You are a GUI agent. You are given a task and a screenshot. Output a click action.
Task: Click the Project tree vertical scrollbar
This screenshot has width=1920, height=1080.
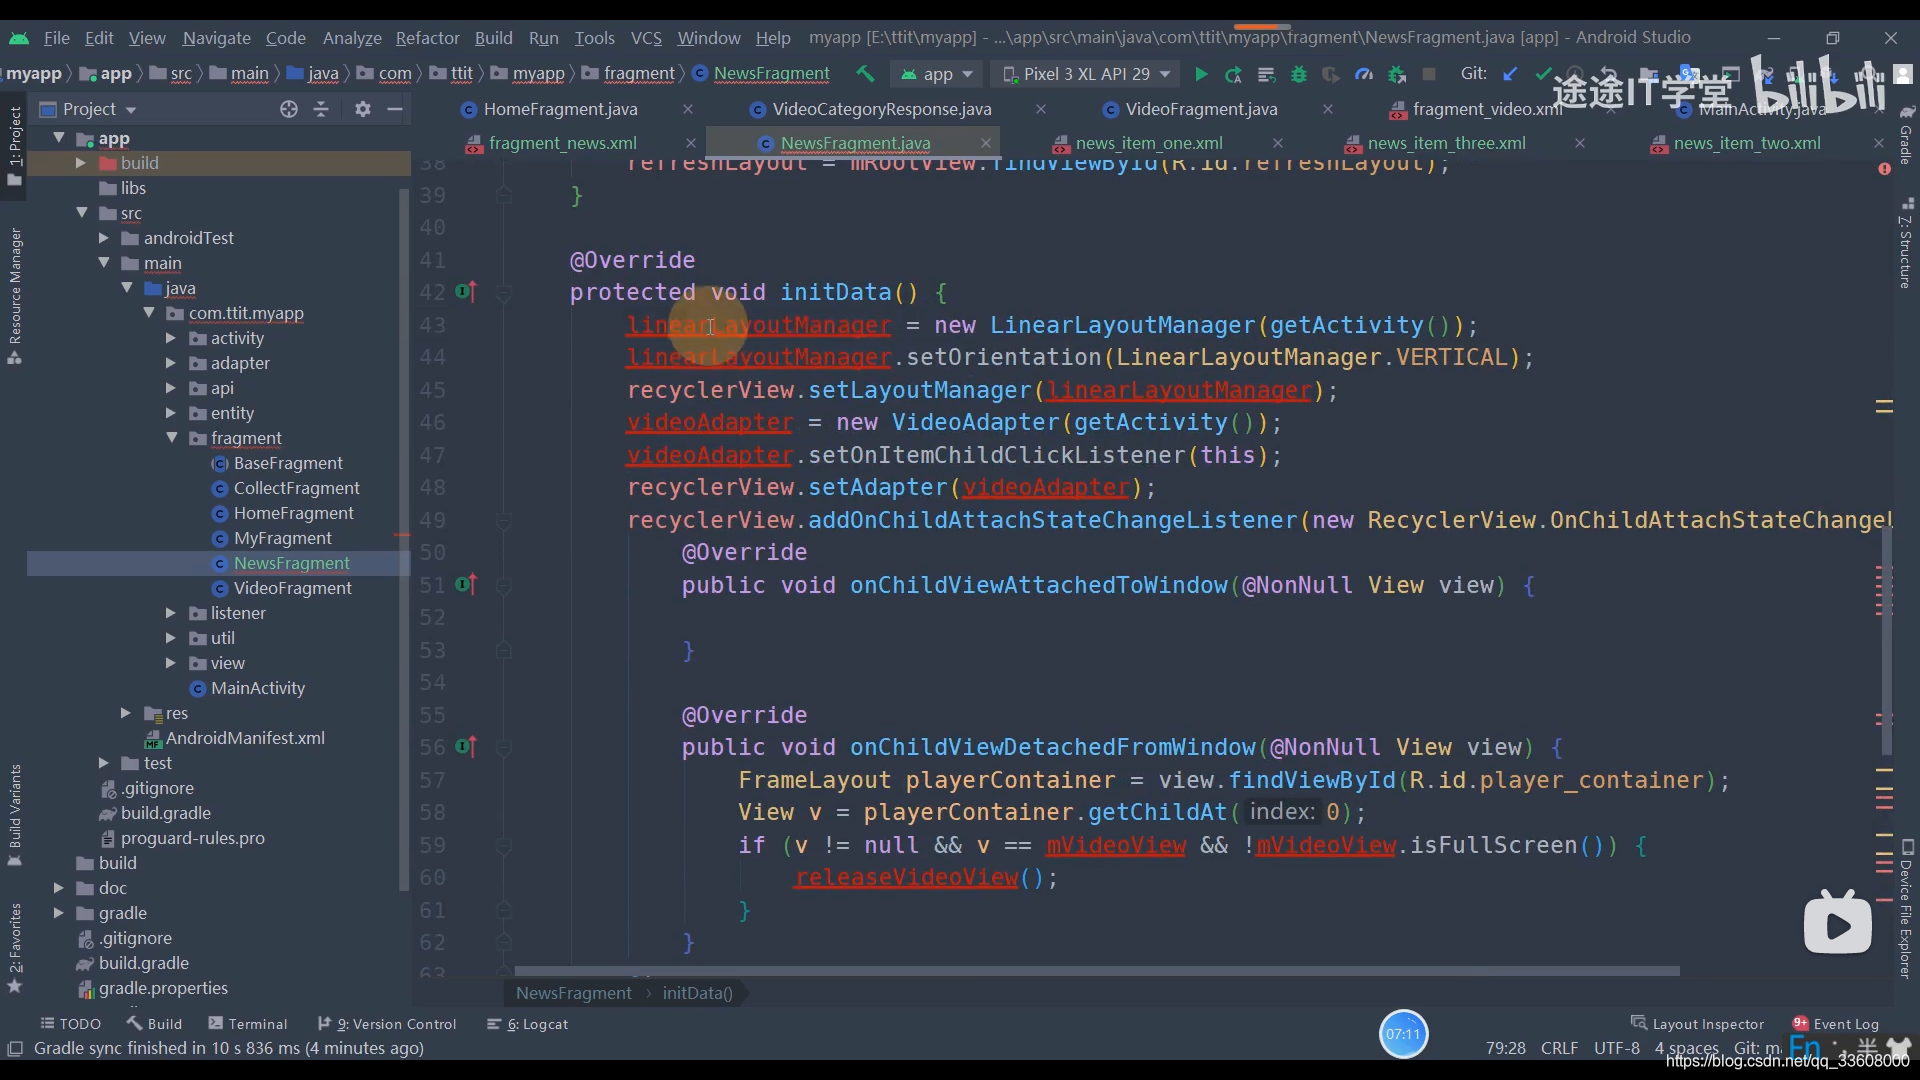404,540
